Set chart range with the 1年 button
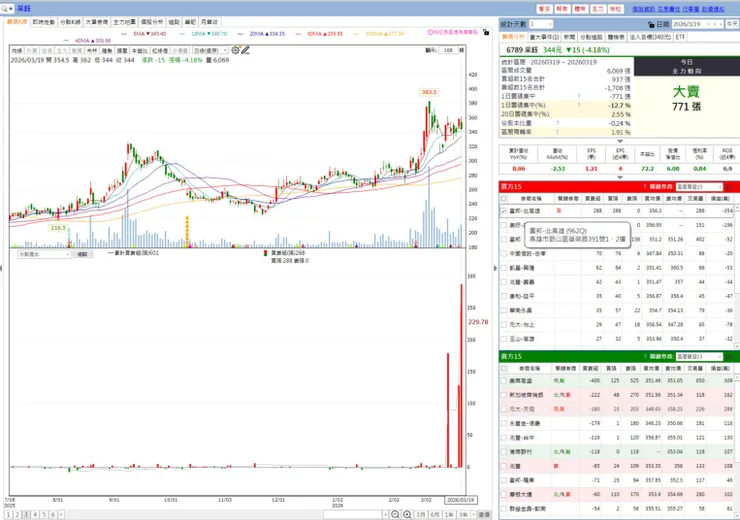The width and height of the screenshot is (740, 520). [x=449, y=514]
